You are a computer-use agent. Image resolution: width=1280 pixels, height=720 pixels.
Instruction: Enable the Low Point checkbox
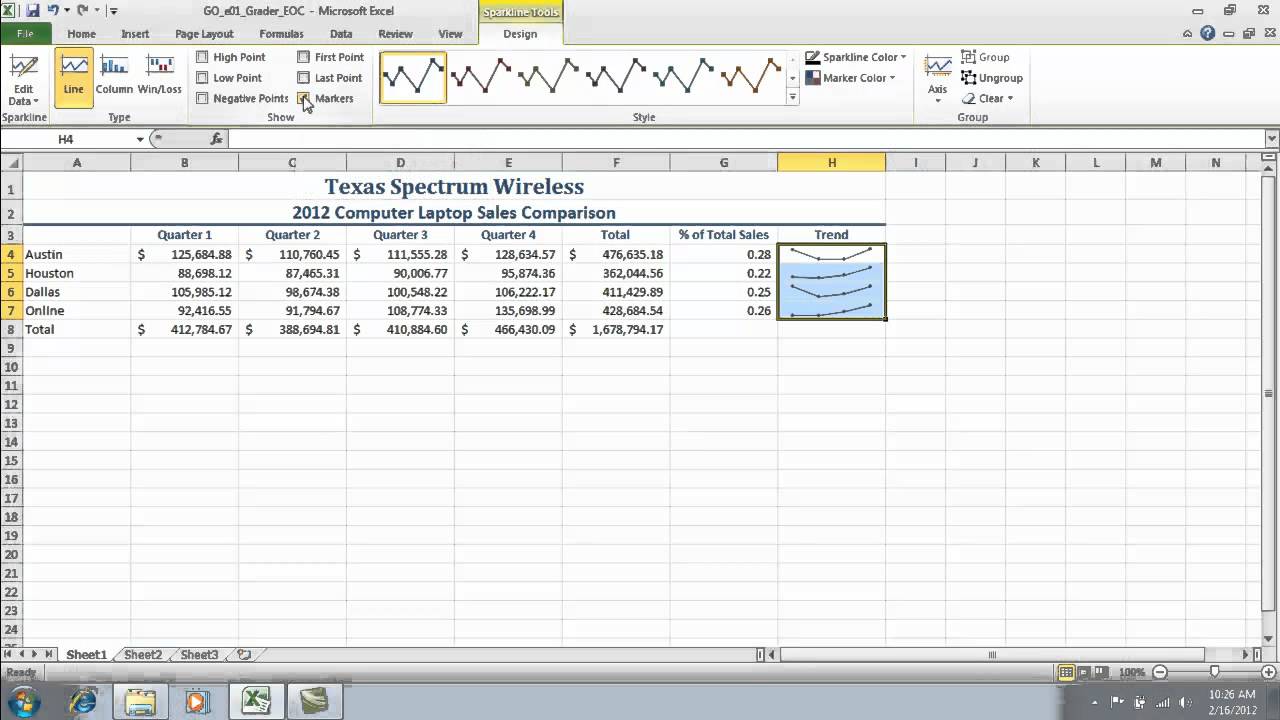(202, 78)
